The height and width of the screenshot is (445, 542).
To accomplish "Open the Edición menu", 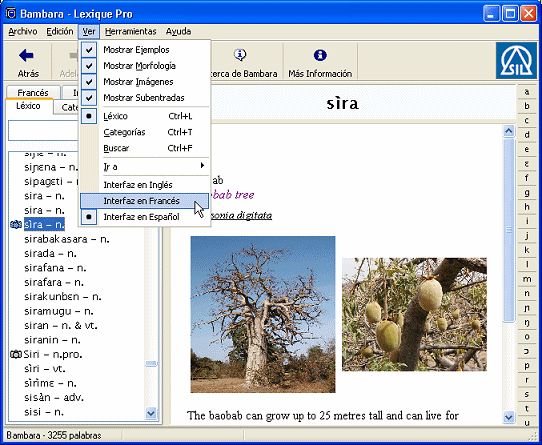I will click(x=60, y=31).
